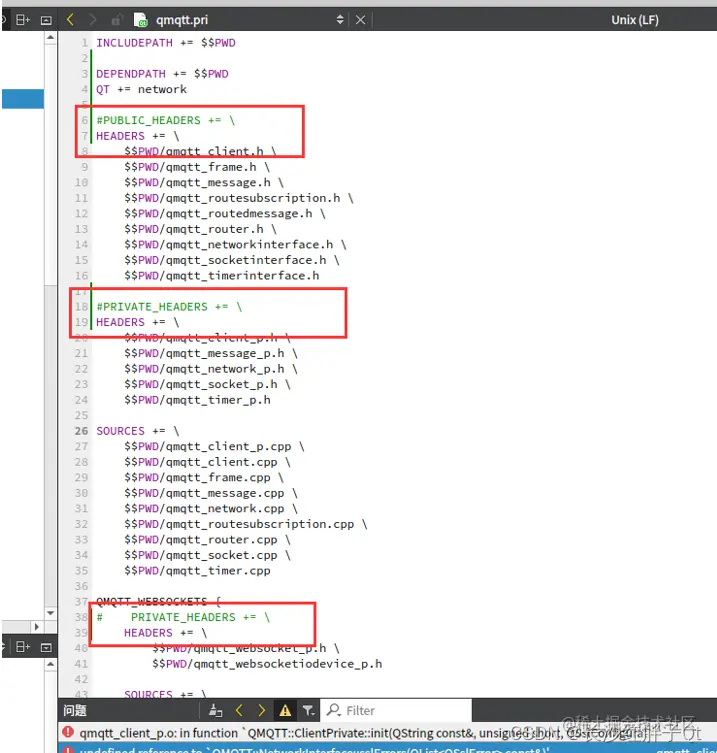Click $$PWD/qmqtt_network.cpp line
This screenshot has height=753, width=717.
tap(211, 509)
